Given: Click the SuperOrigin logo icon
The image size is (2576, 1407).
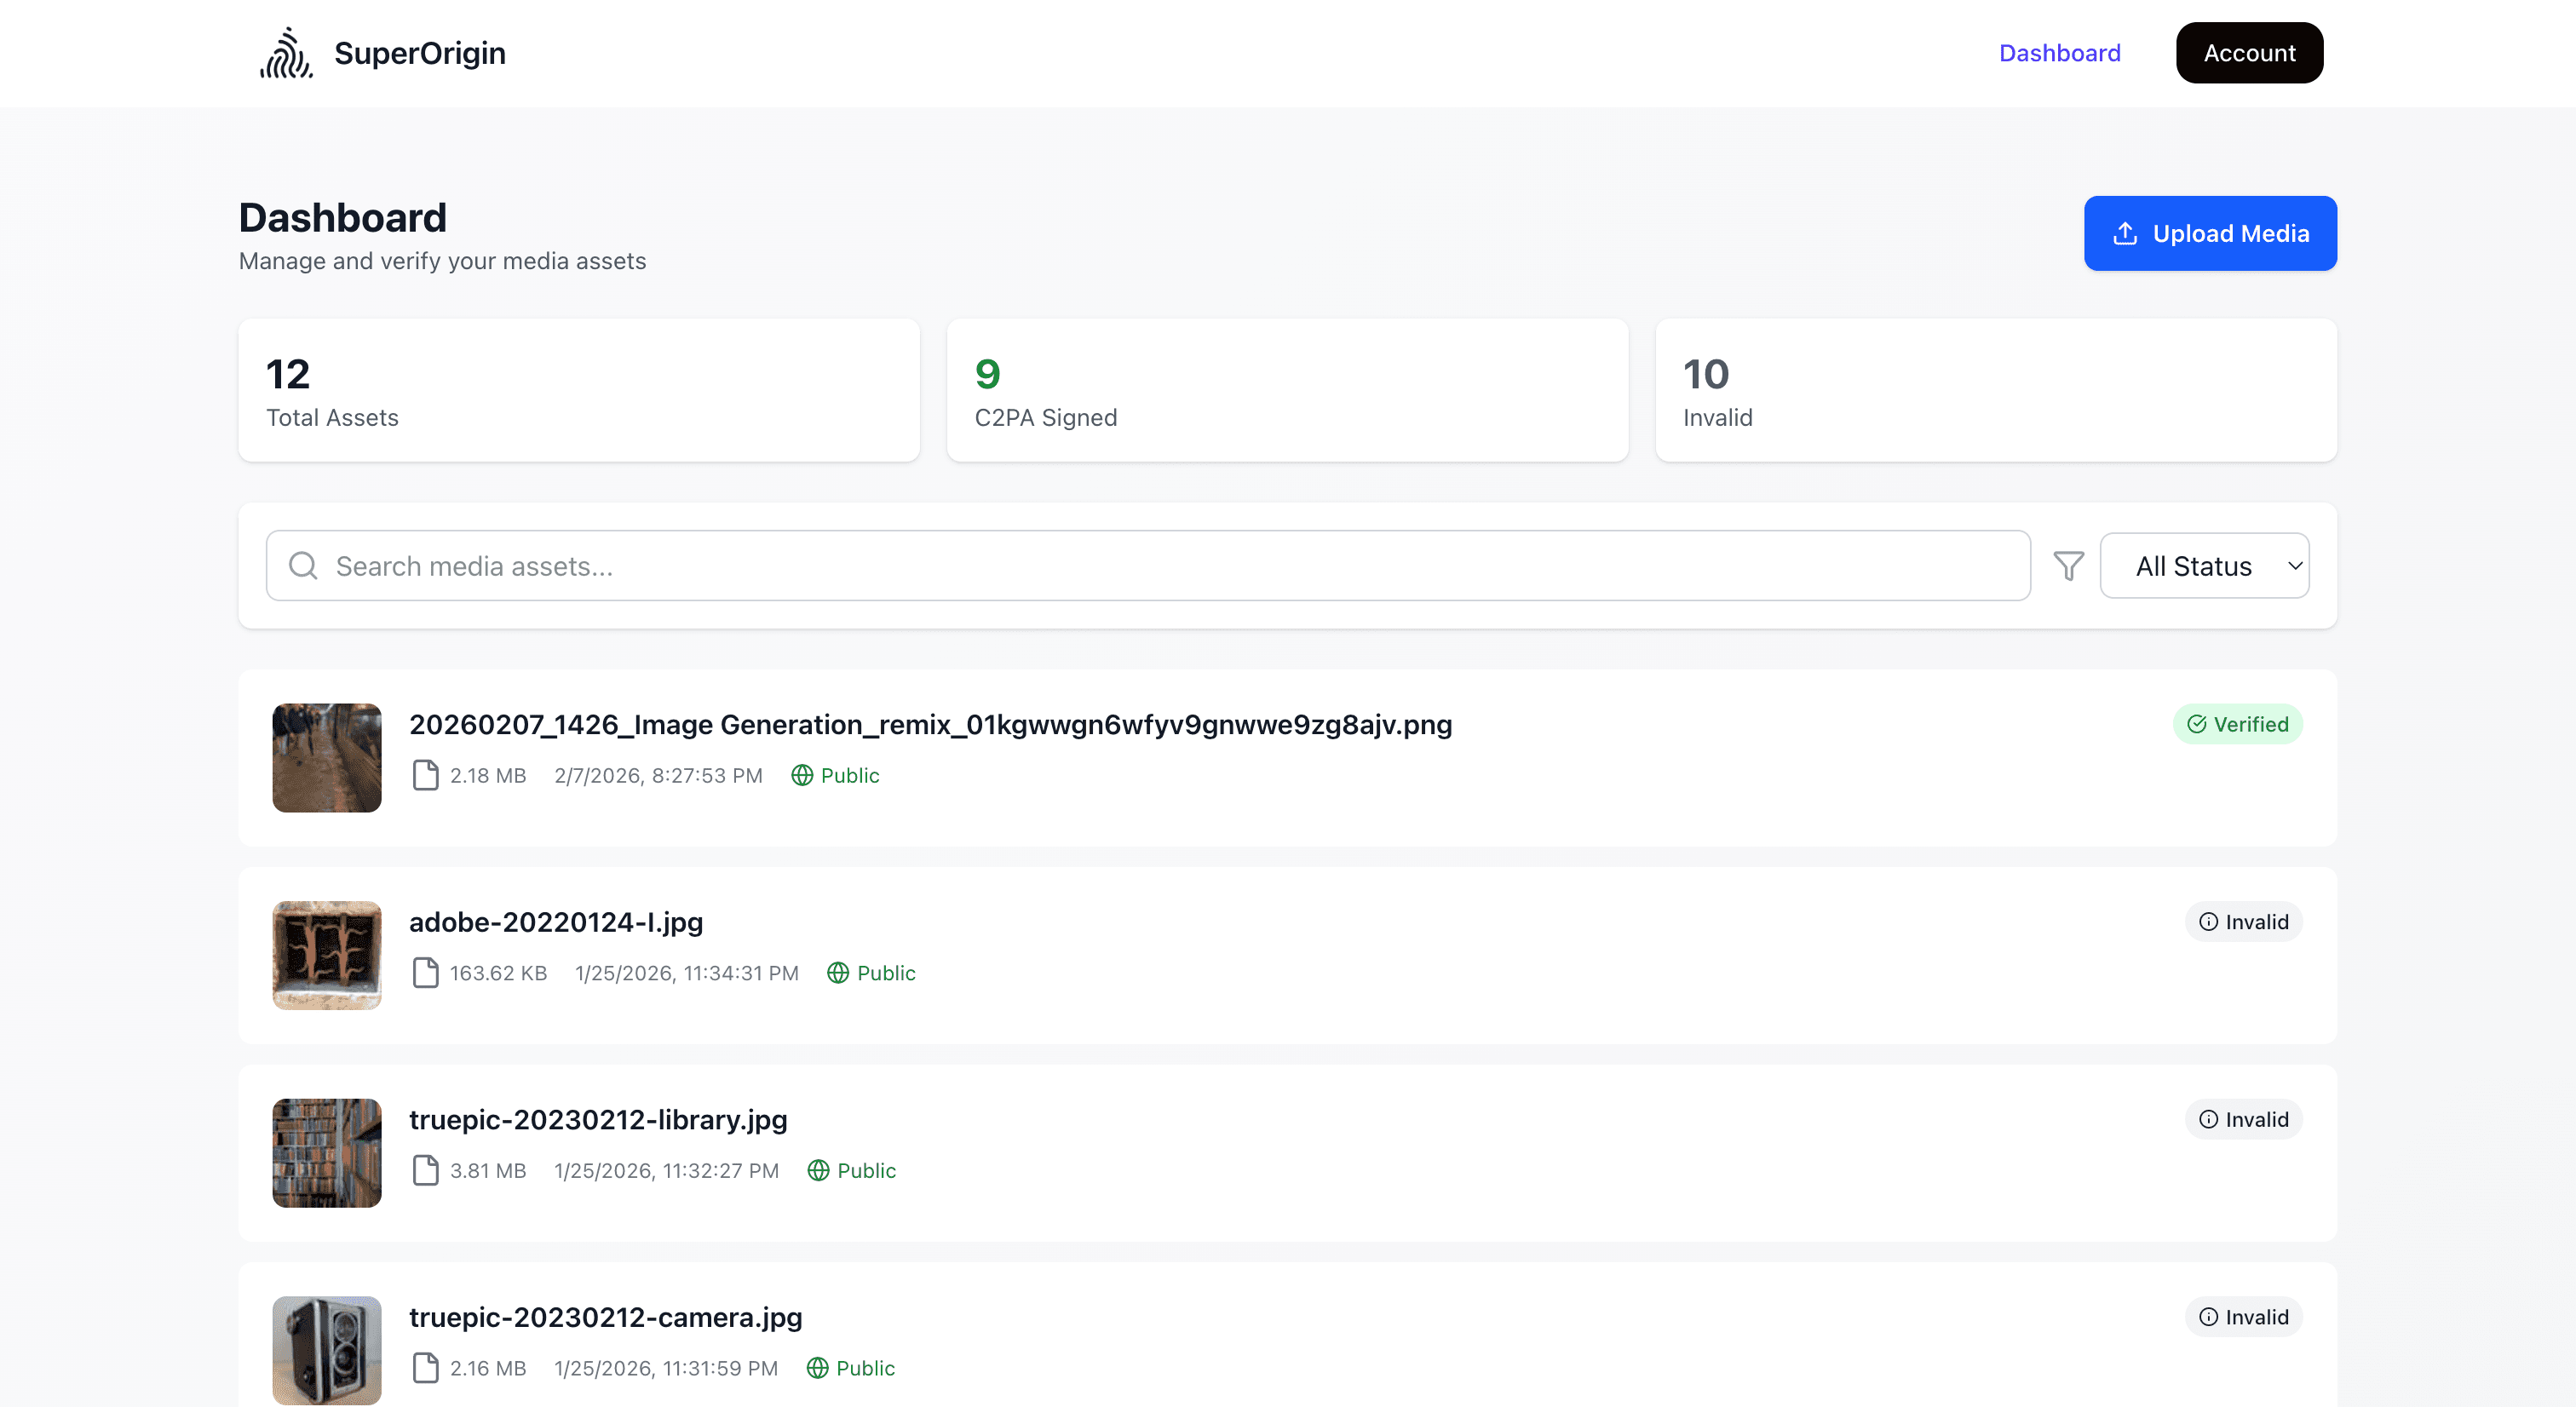Looking at the screenshot, I should pos(286,52).
